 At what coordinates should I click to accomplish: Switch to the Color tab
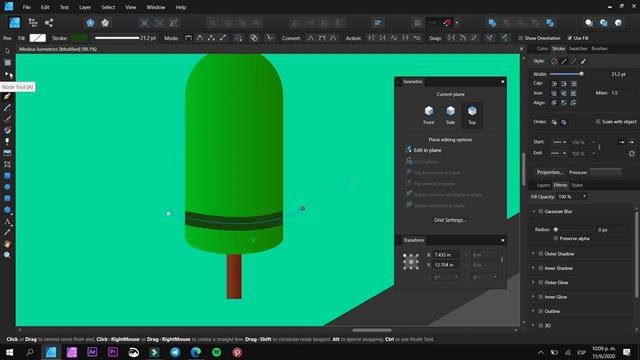pos(542,49)
